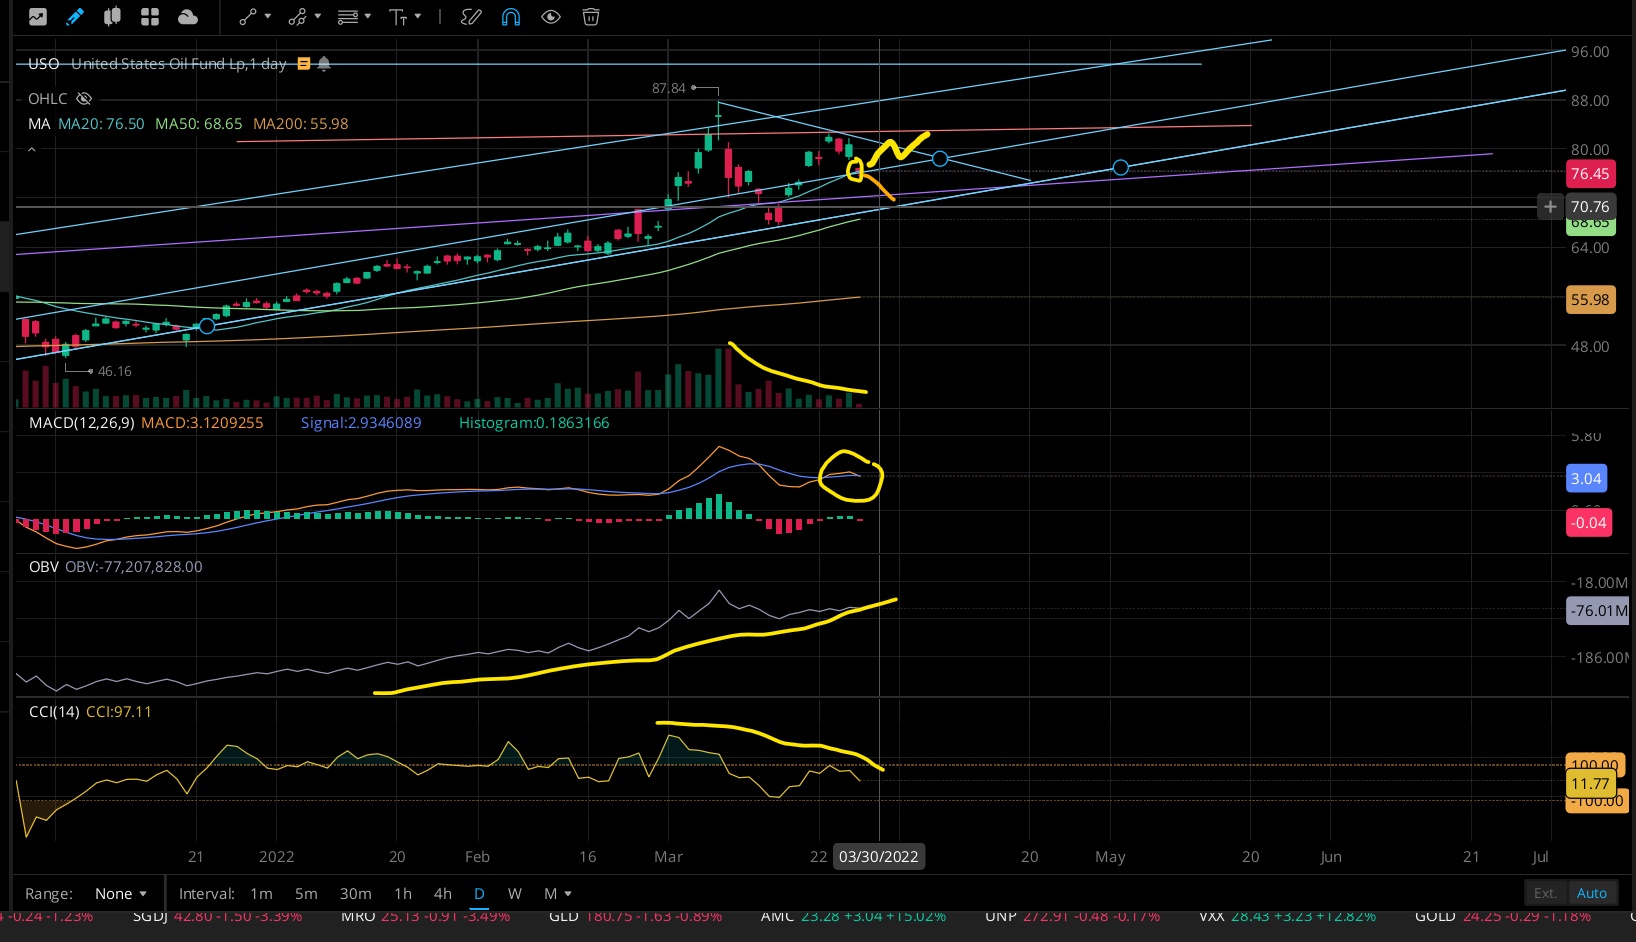Toggle the eye icon to hide all drawings

coord(551,17)
